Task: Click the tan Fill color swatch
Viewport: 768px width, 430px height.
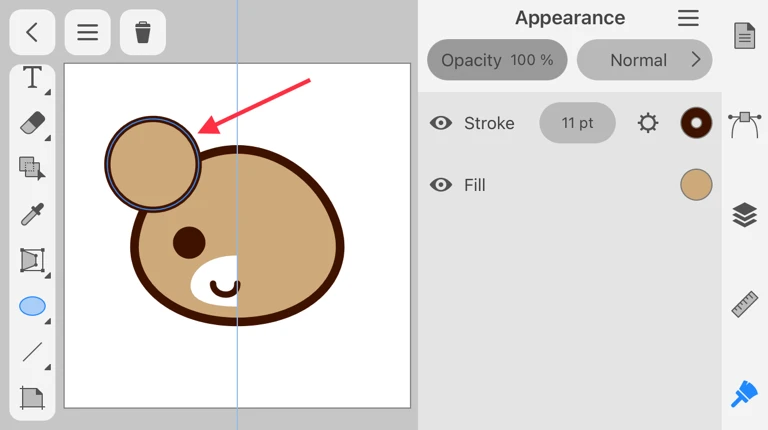Action: [696, 185]
